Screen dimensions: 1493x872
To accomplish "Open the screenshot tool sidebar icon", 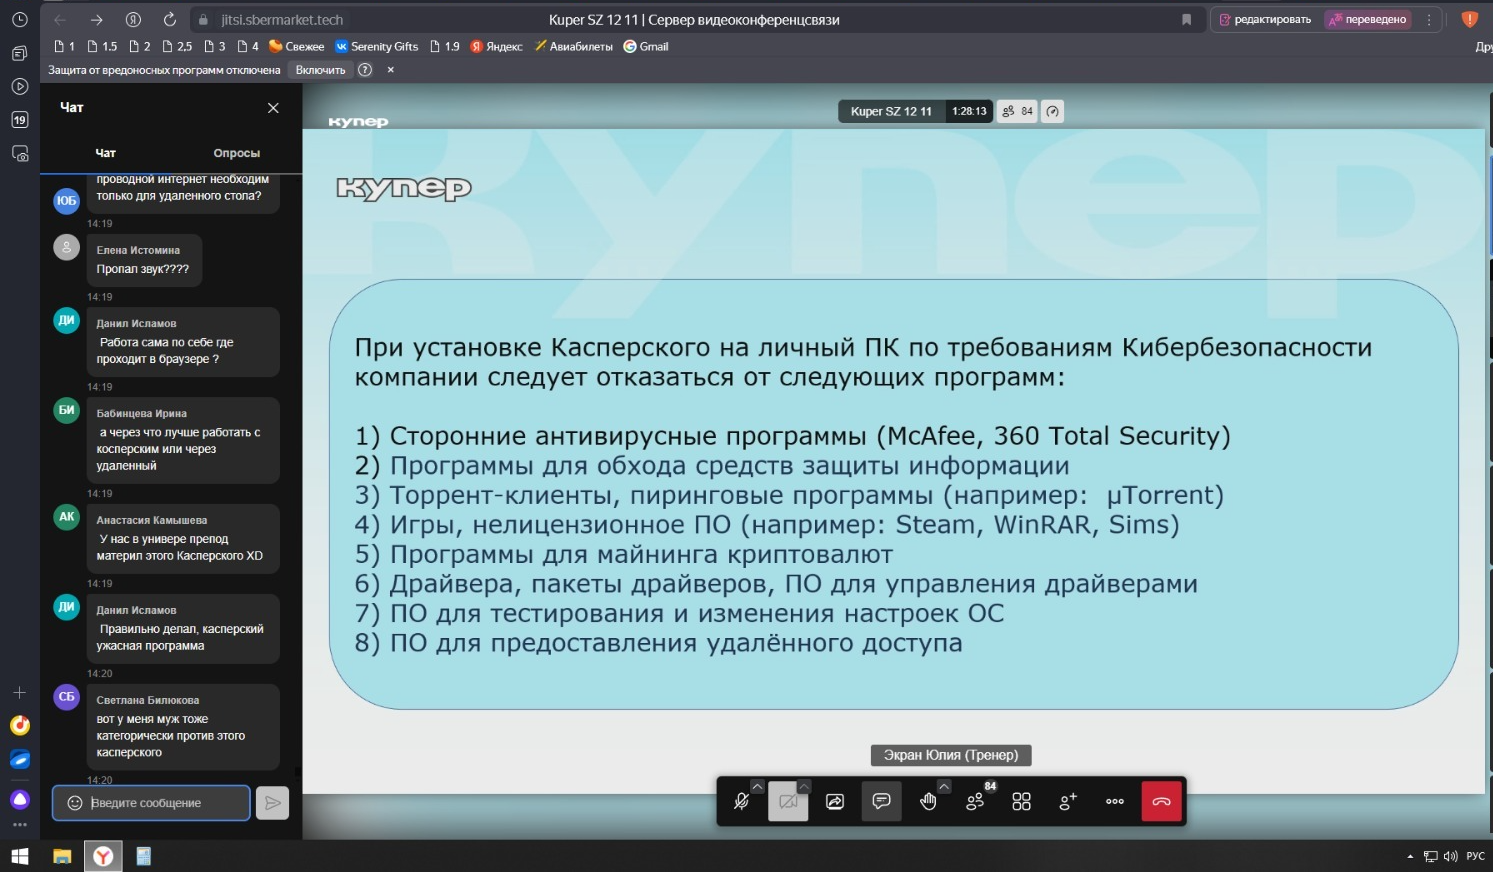I will click(x=19, y=154).
